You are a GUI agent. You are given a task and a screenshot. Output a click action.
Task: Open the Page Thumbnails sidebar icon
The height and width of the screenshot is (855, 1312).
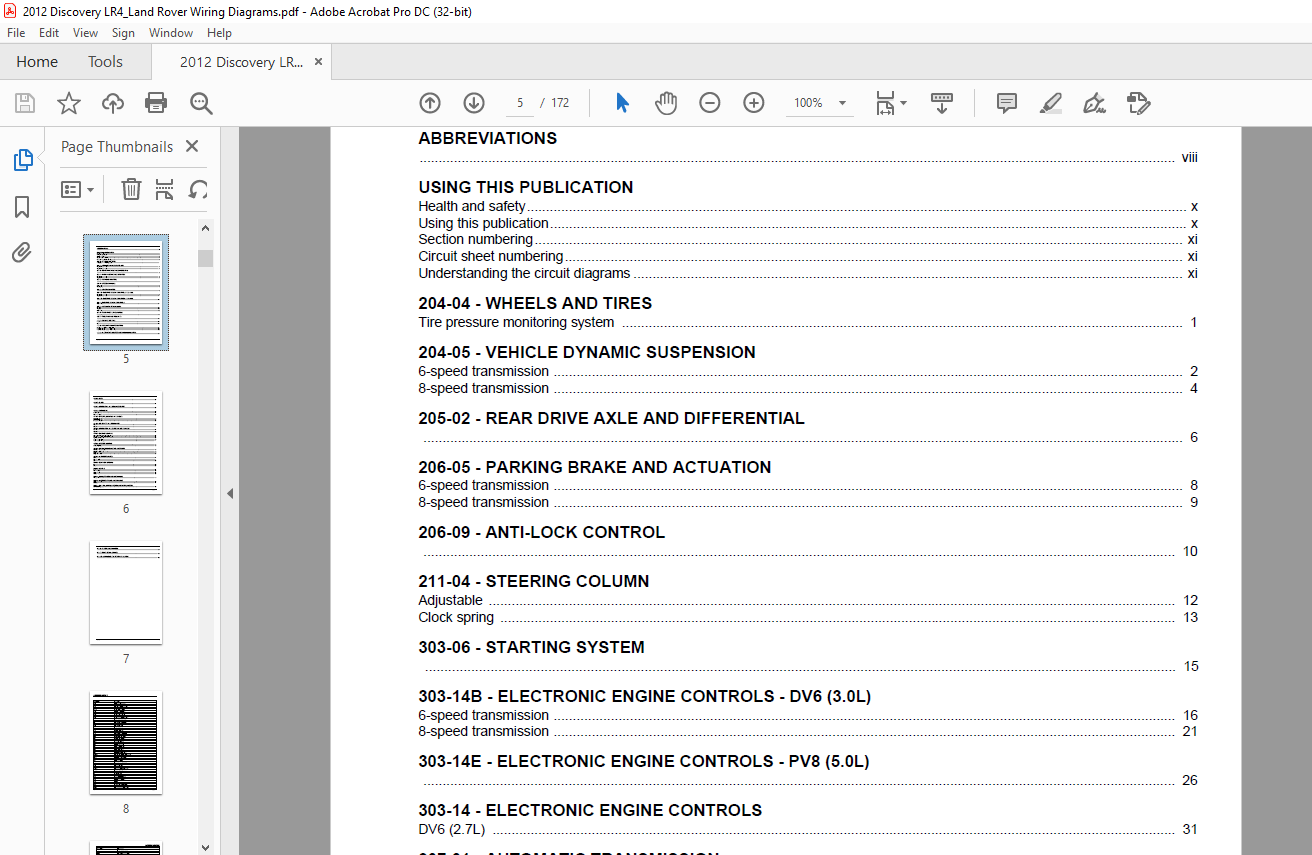22,160
